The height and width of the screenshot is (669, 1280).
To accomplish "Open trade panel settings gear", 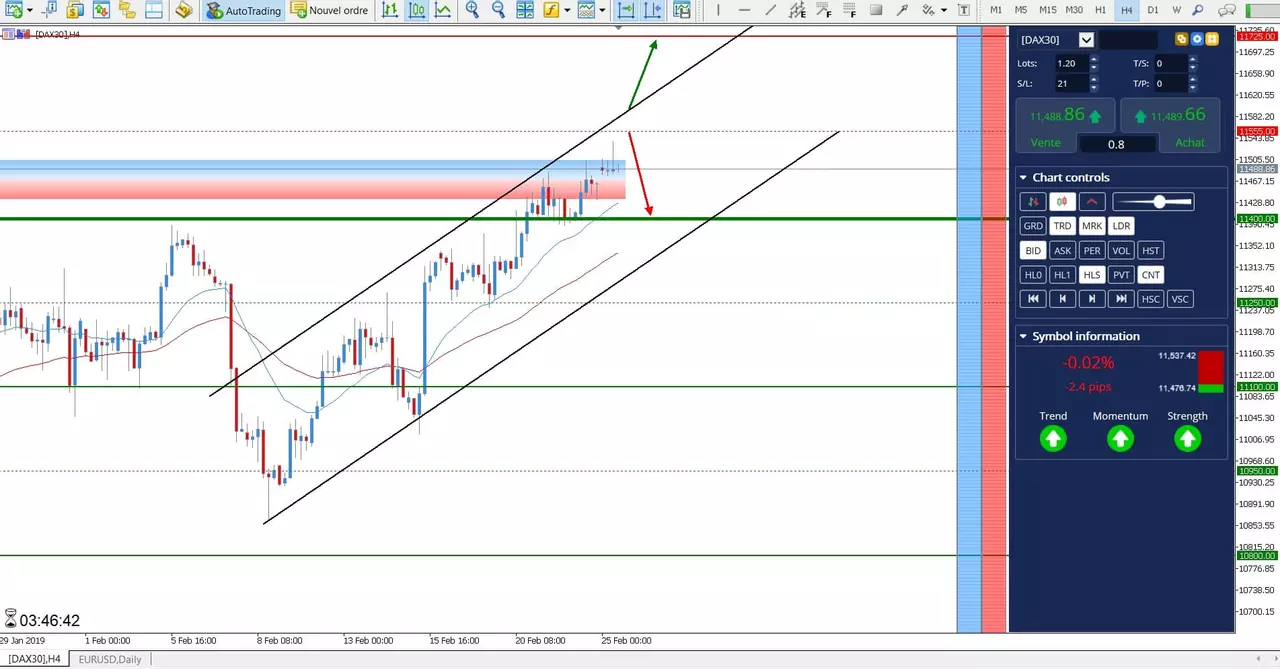I will point(1197,39).
